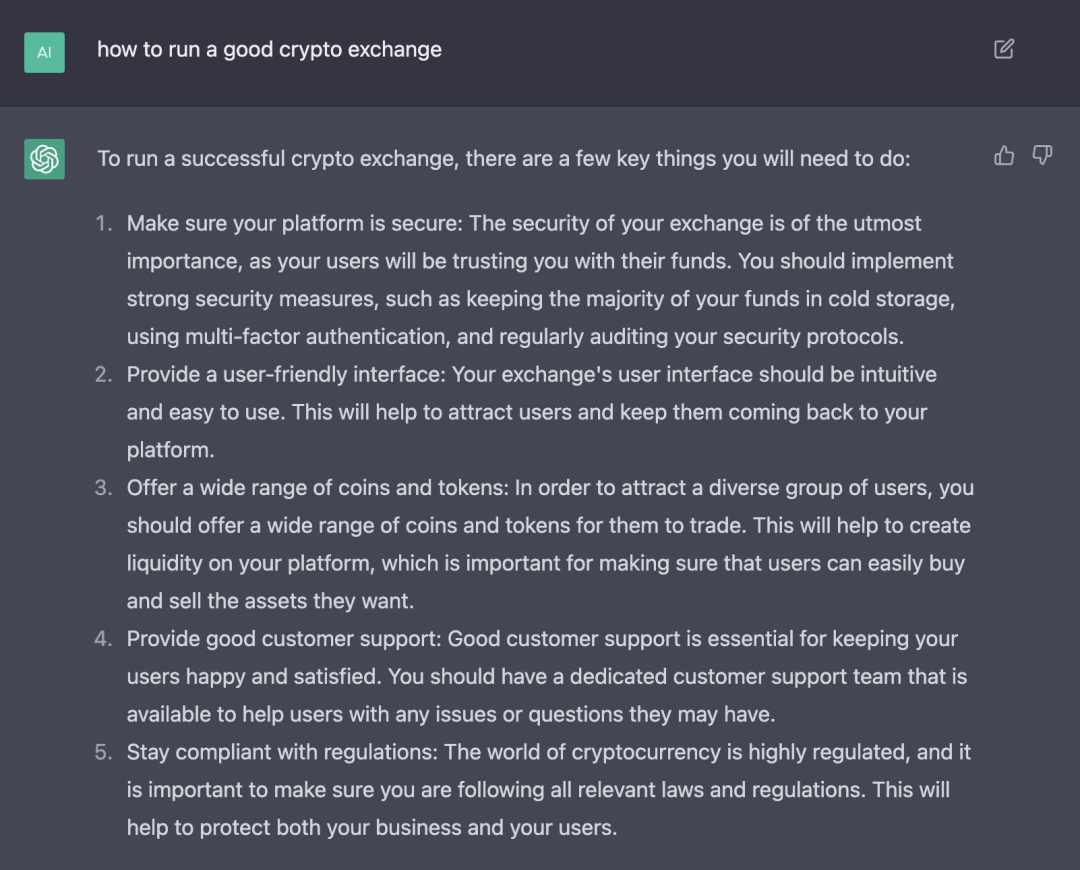Click the edit message pencil icon
Screen dimensions: 1080x870
tap(1004, 49)
